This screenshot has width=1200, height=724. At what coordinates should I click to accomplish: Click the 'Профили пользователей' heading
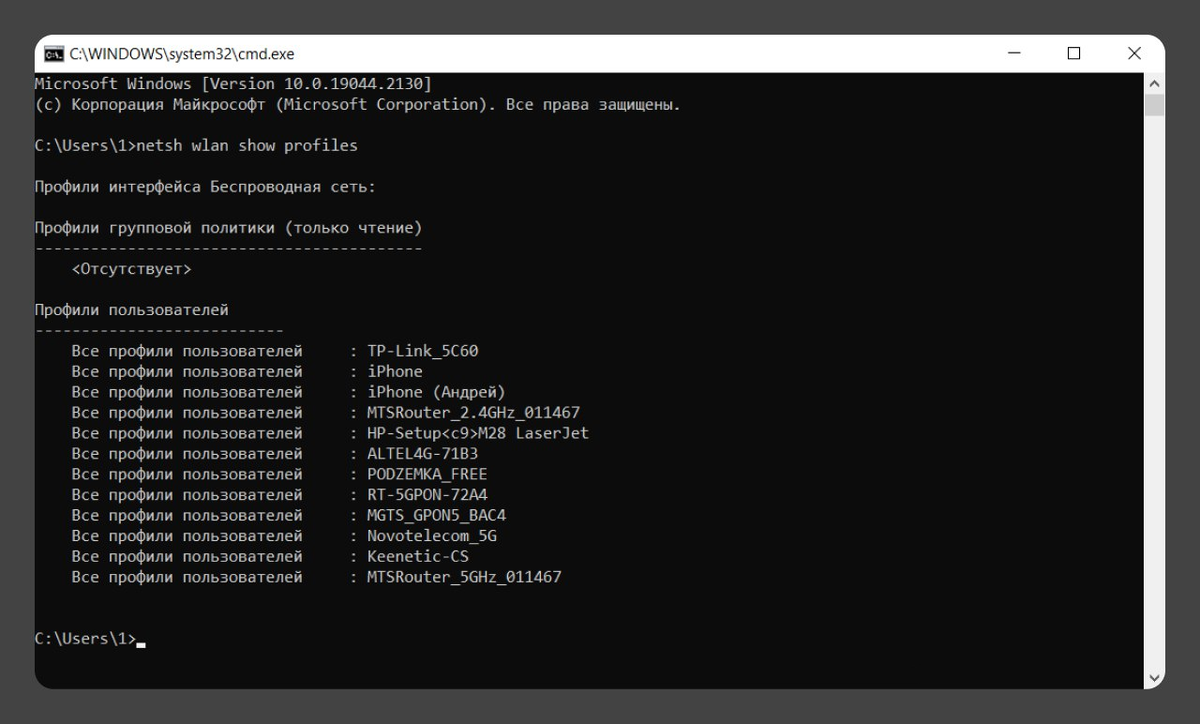131,310
